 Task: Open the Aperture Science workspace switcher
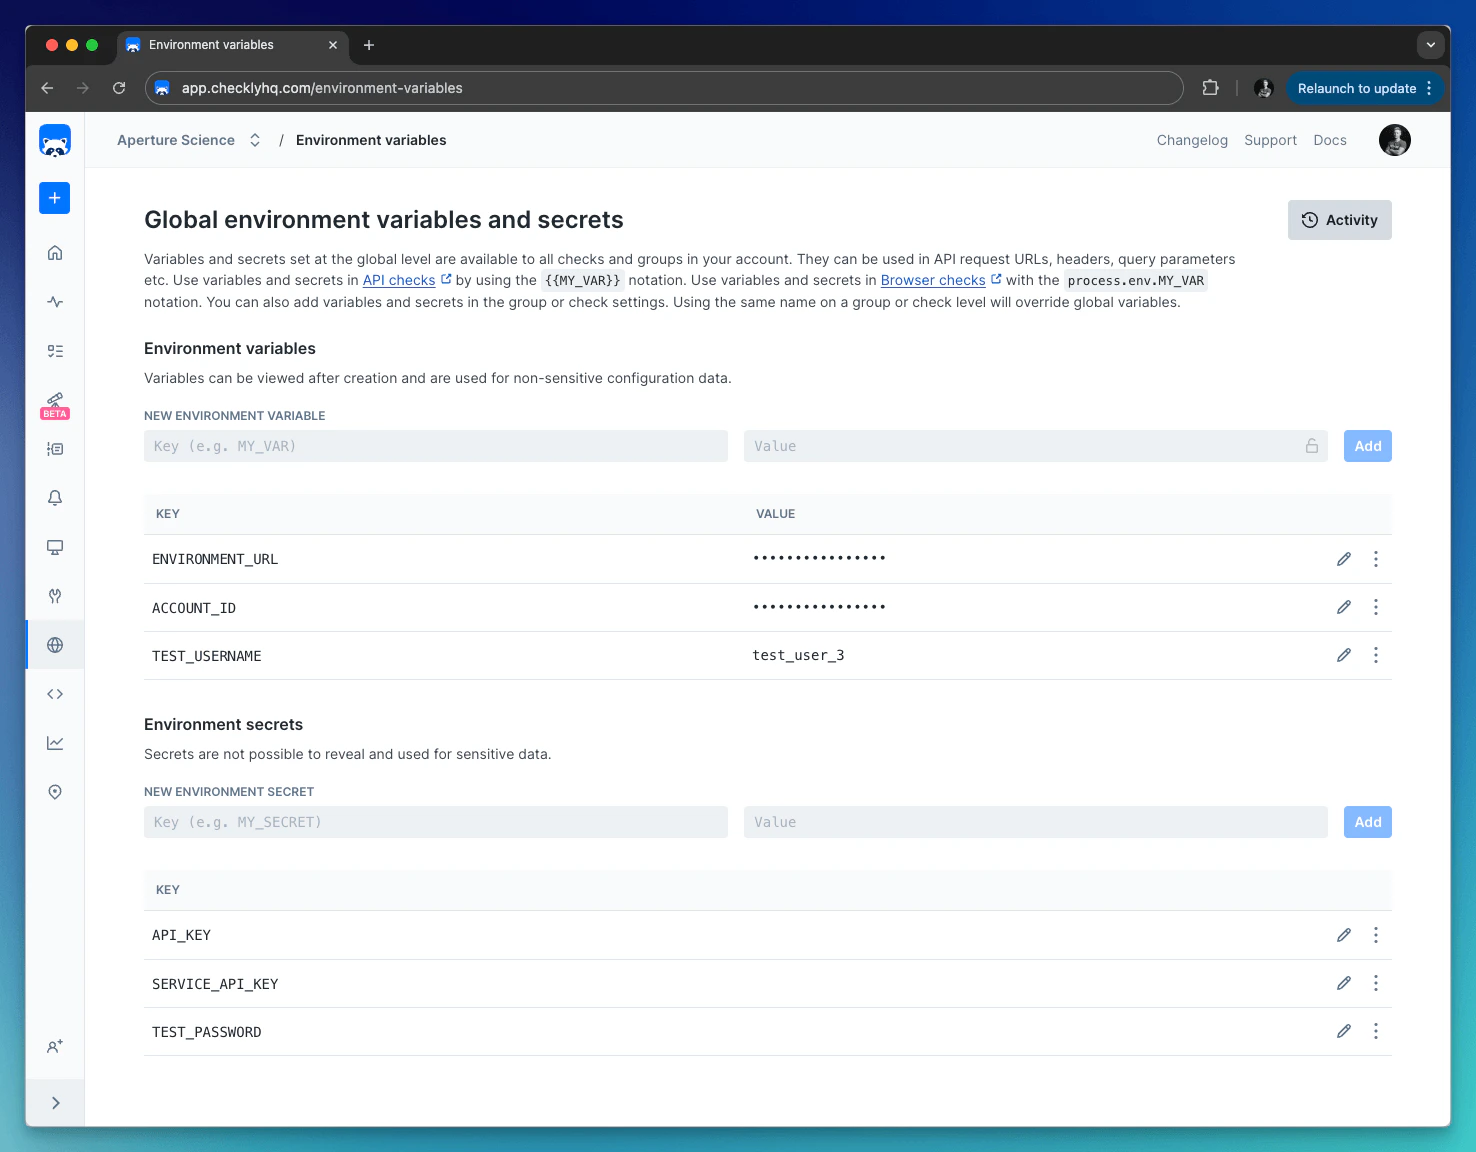tap(255, 140)
